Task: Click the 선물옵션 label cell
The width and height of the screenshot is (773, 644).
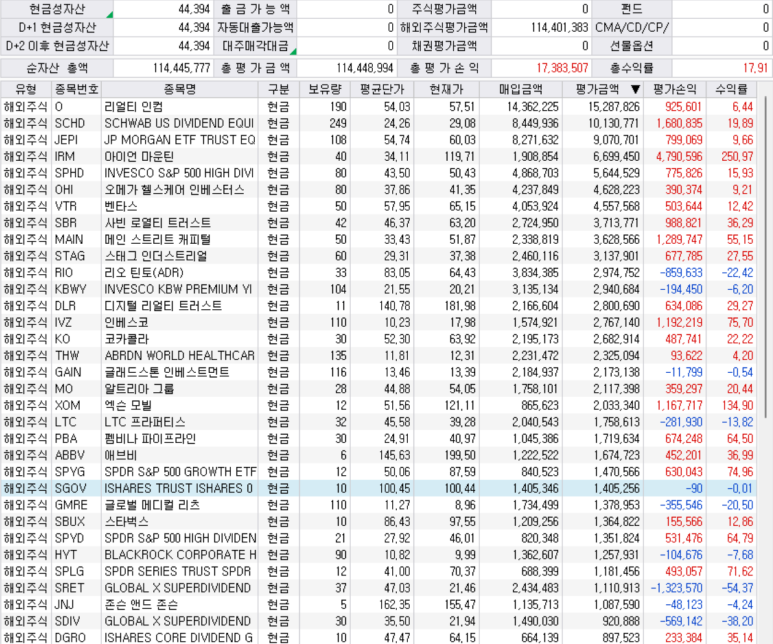Action: coord(632,46)
